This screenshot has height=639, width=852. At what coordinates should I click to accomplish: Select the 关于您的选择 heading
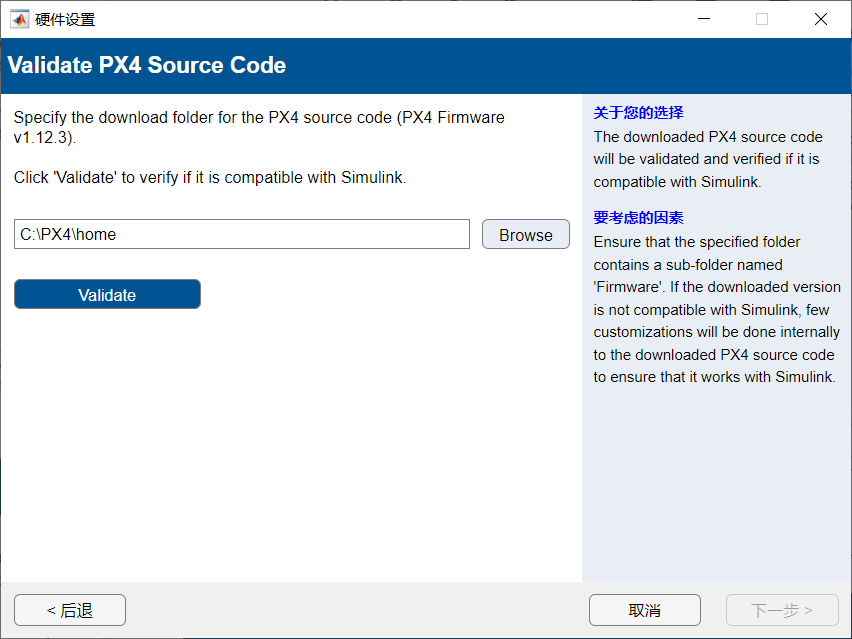pyautogui.click(x=638, y=113)
